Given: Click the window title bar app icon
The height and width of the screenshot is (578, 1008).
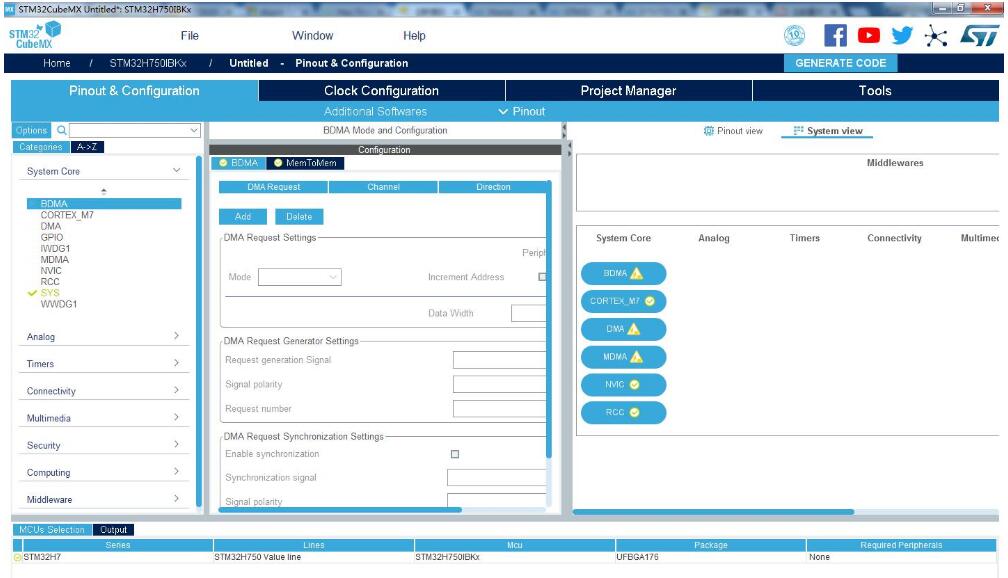Looking at the screenshot, I should 9,9.
